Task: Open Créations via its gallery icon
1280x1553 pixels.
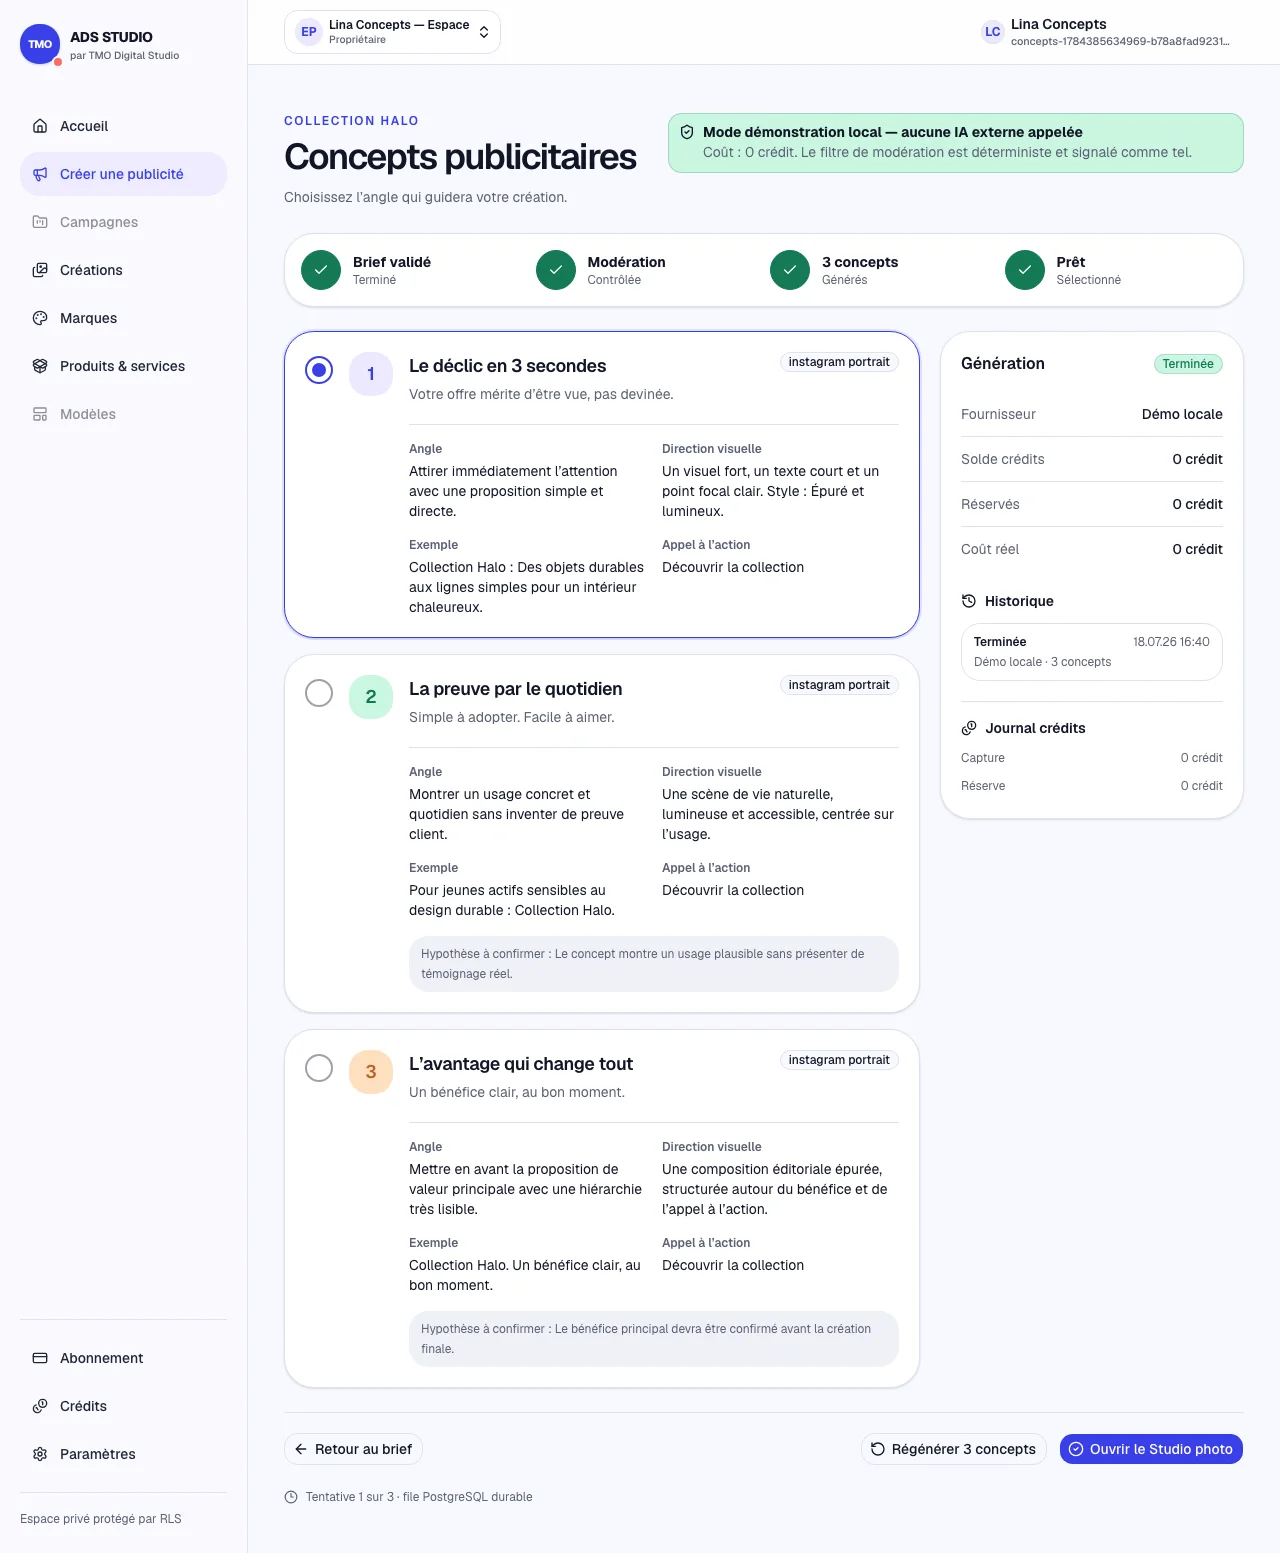Action: [40, 270]
